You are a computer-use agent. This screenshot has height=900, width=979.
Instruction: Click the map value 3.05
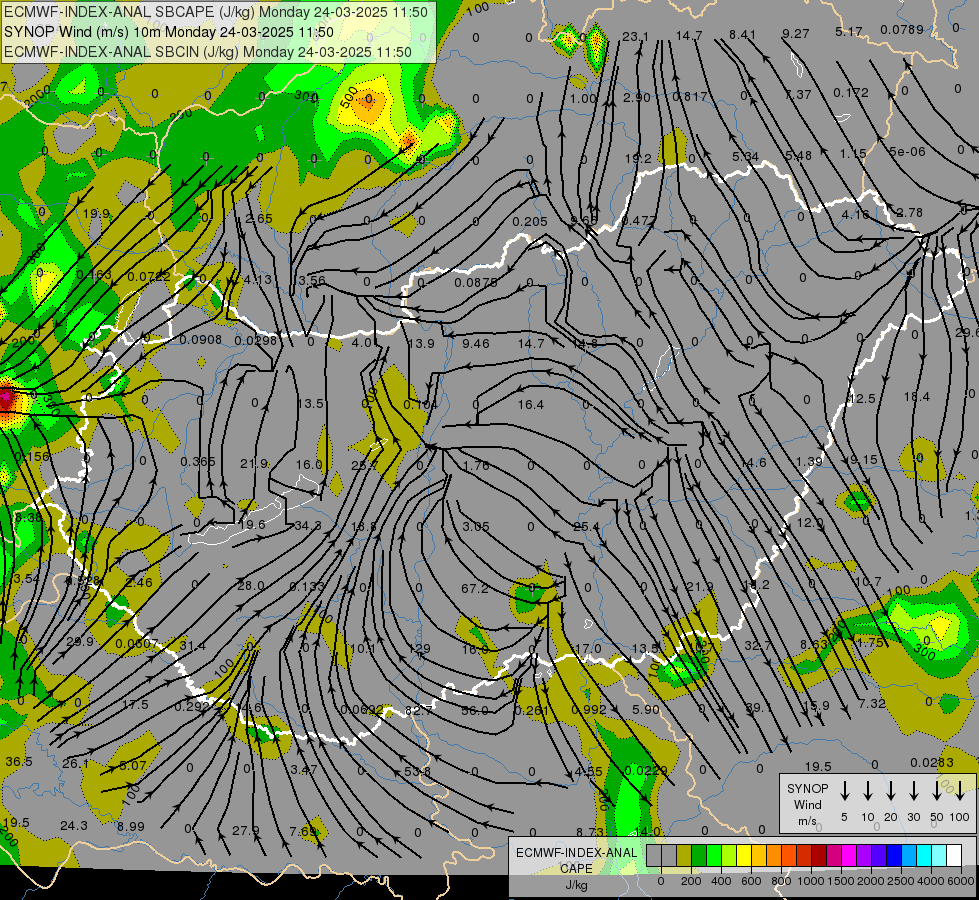coord(476,527)
